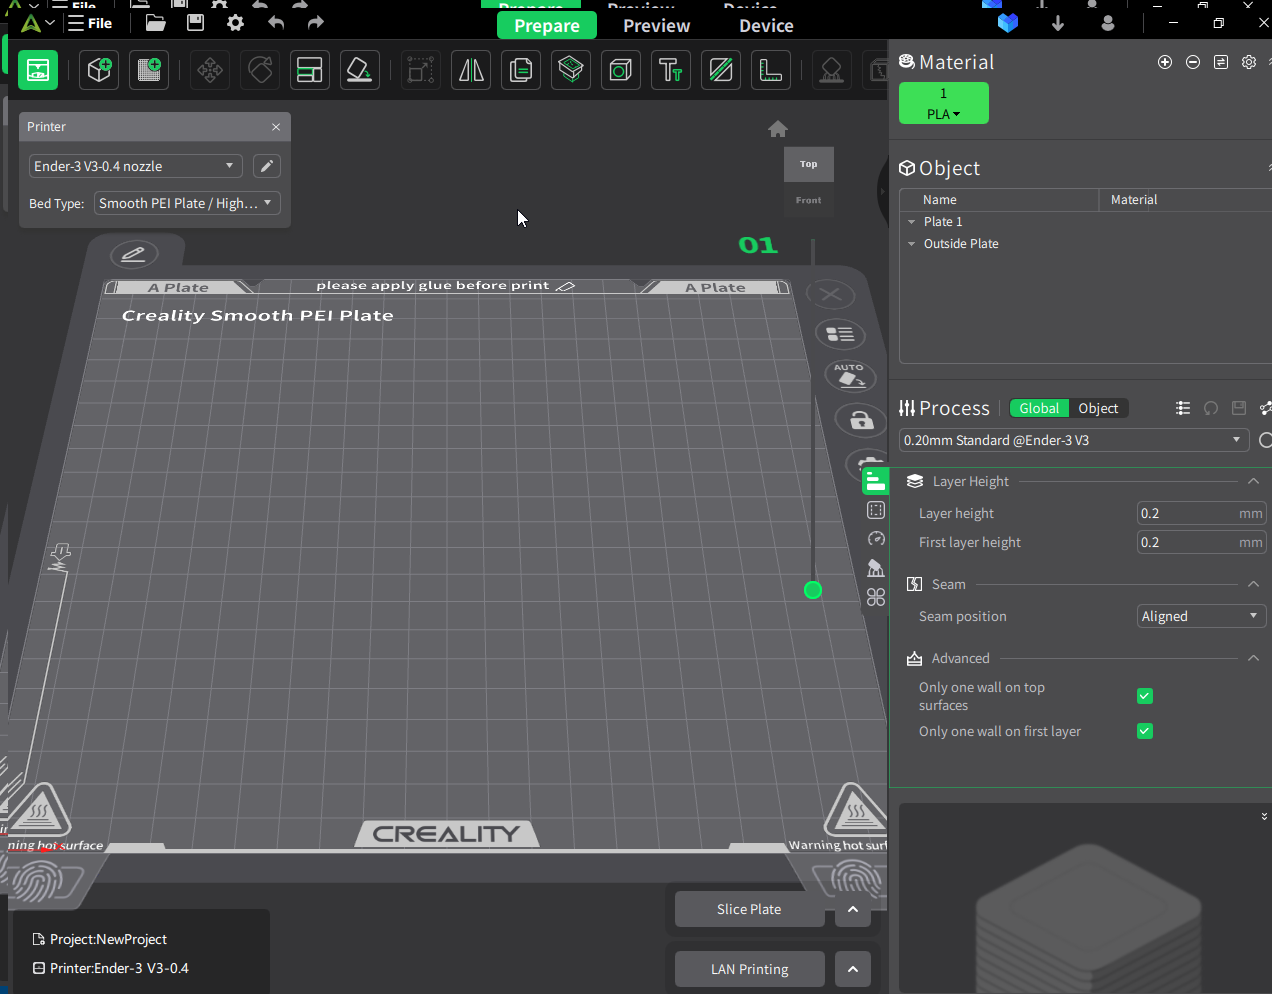Select the support process category icon
The image size is (1272, 994).
point(876,568)
